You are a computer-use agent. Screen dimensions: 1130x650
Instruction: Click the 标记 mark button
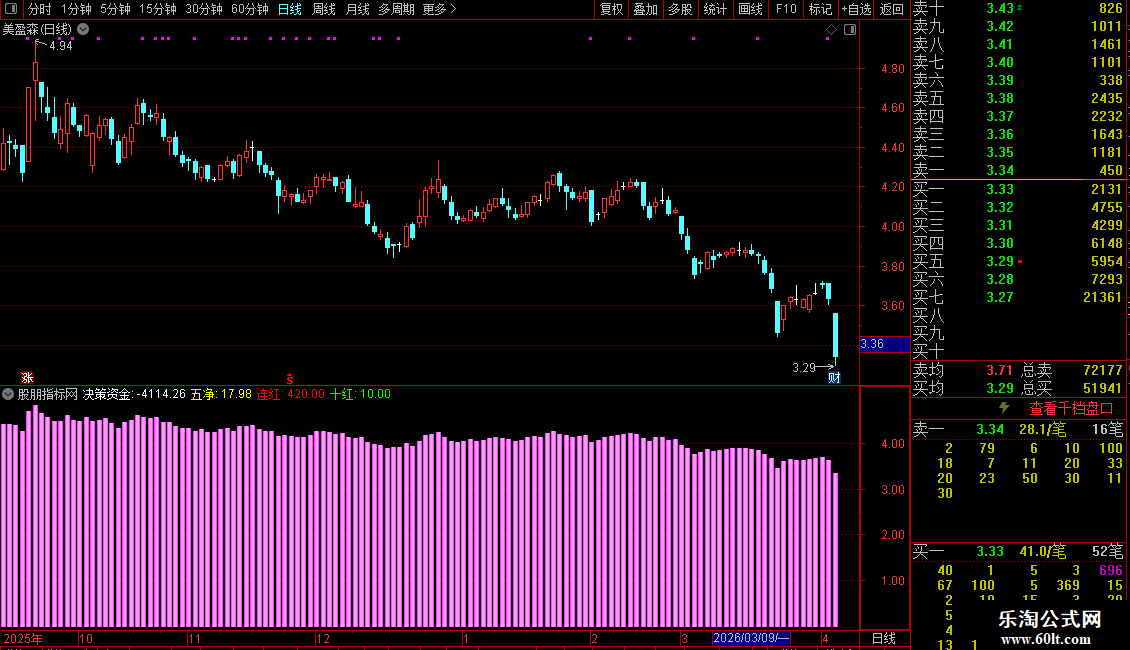[x=820, y=9]
